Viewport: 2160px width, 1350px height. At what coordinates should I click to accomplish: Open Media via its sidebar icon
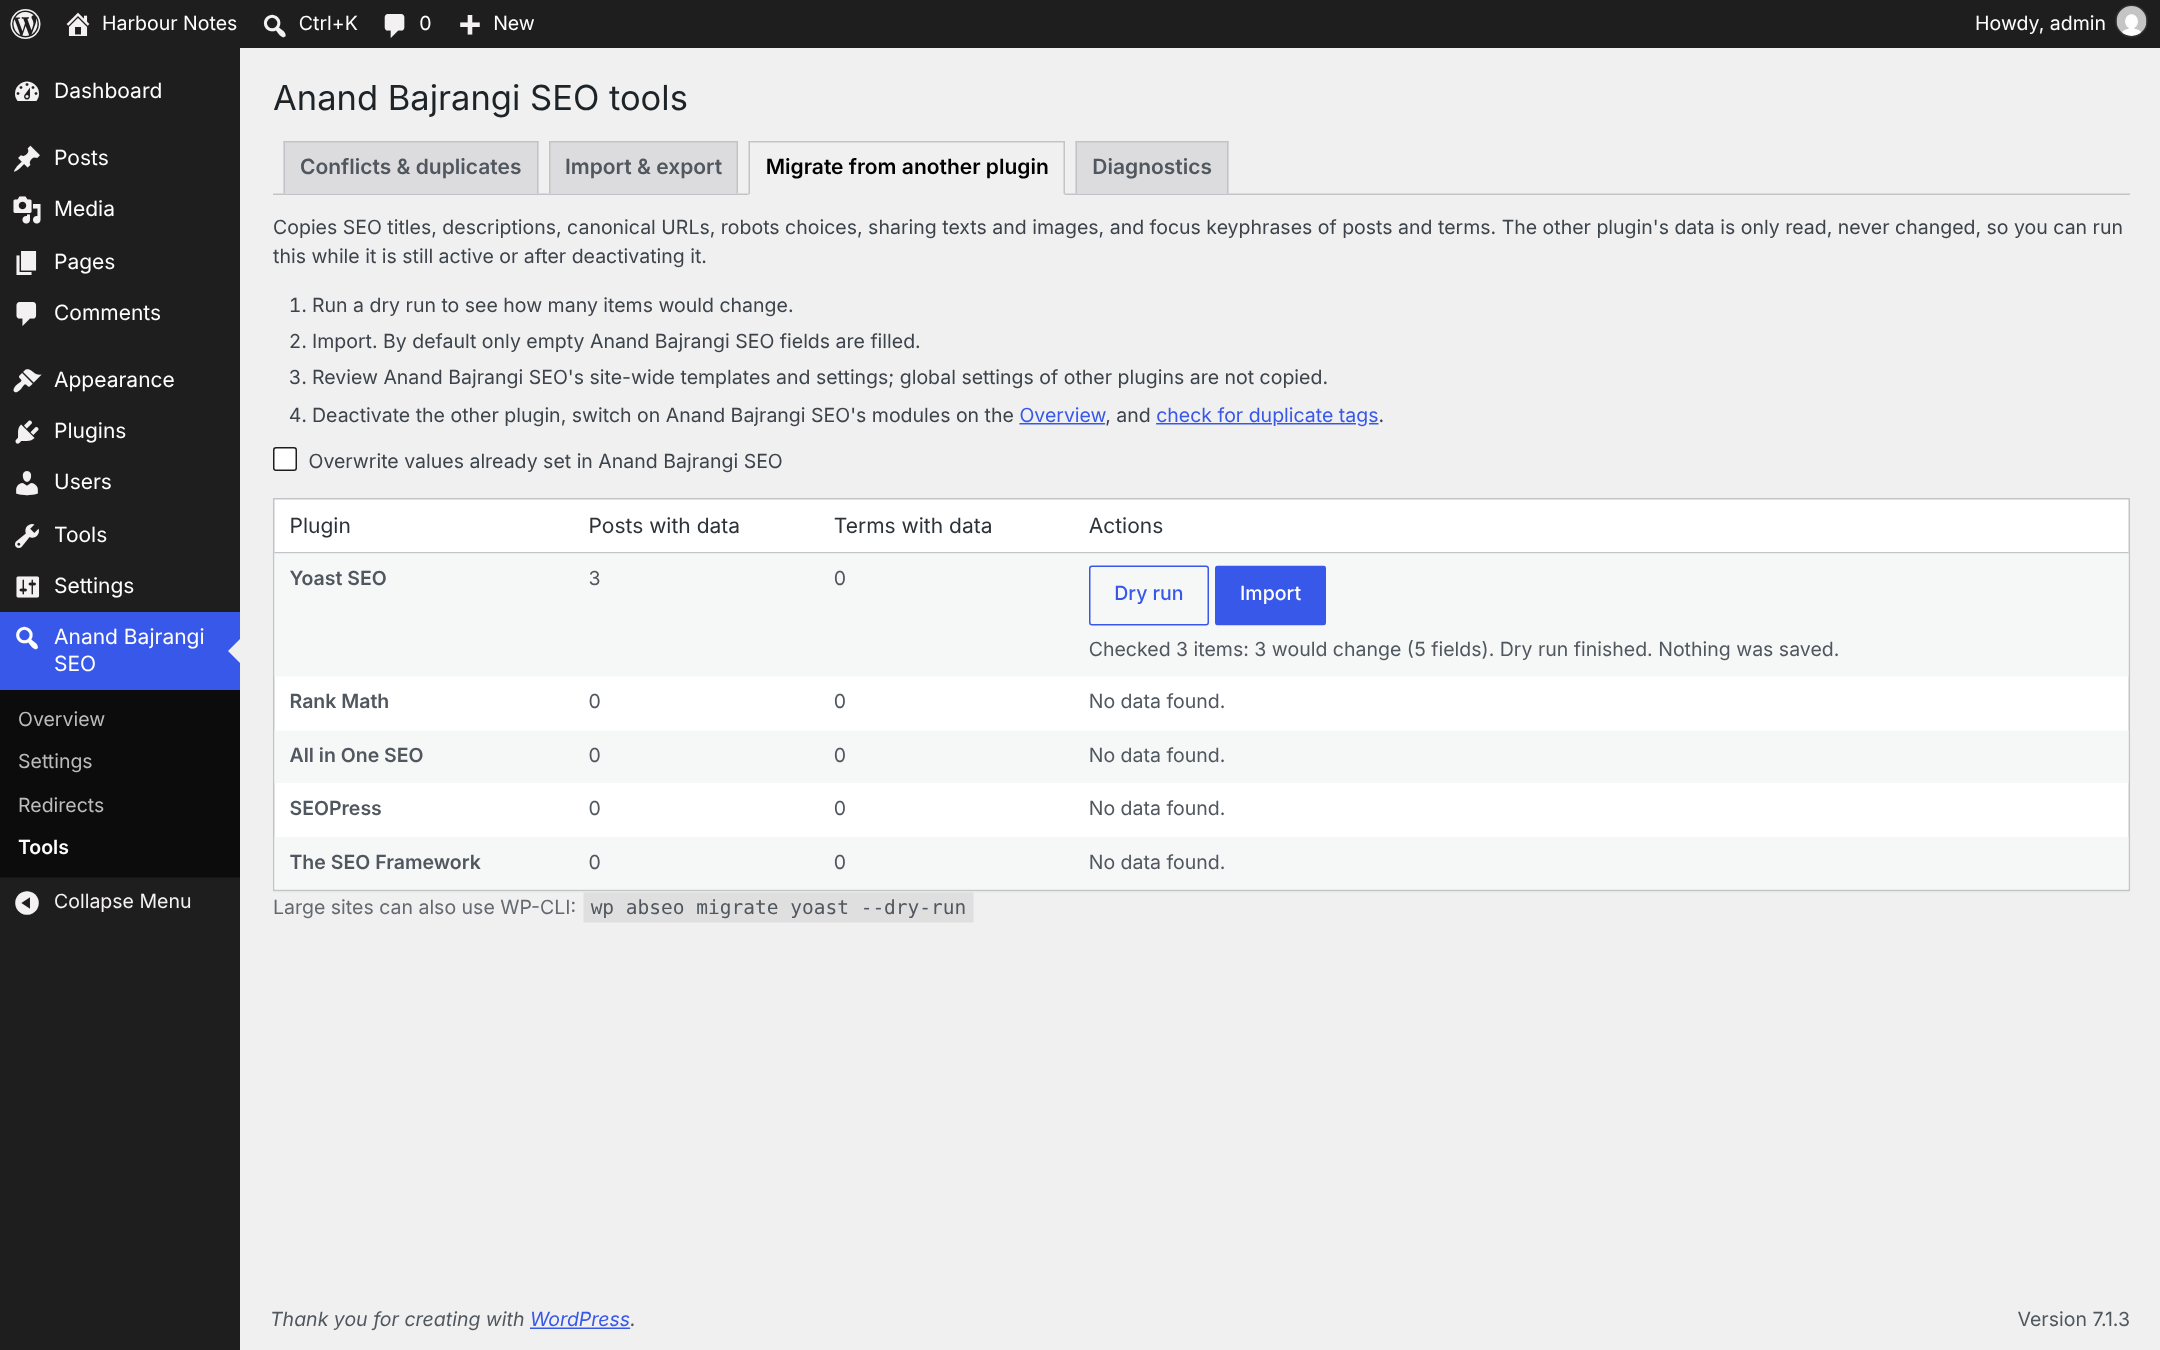click(x=27, y=209)
